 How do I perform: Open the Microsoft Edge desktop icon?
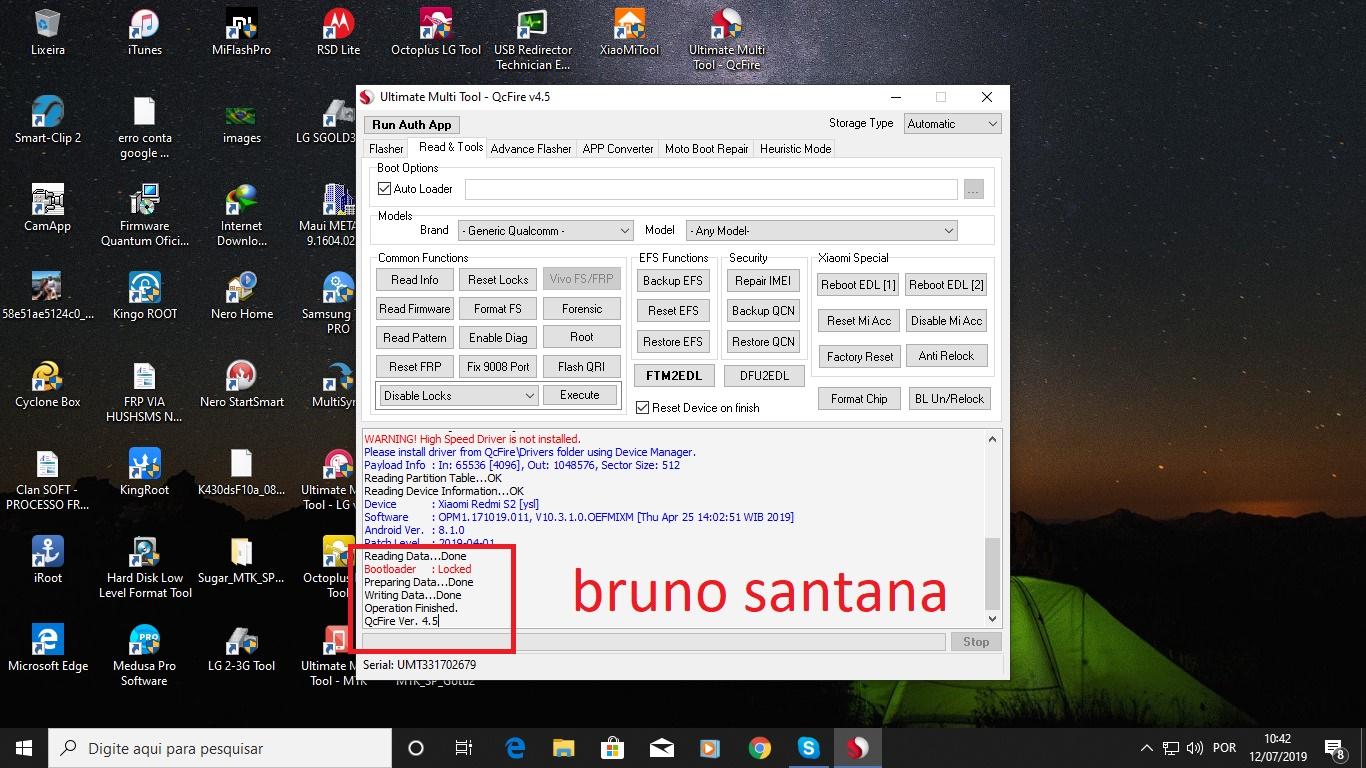tap(47, 648)
